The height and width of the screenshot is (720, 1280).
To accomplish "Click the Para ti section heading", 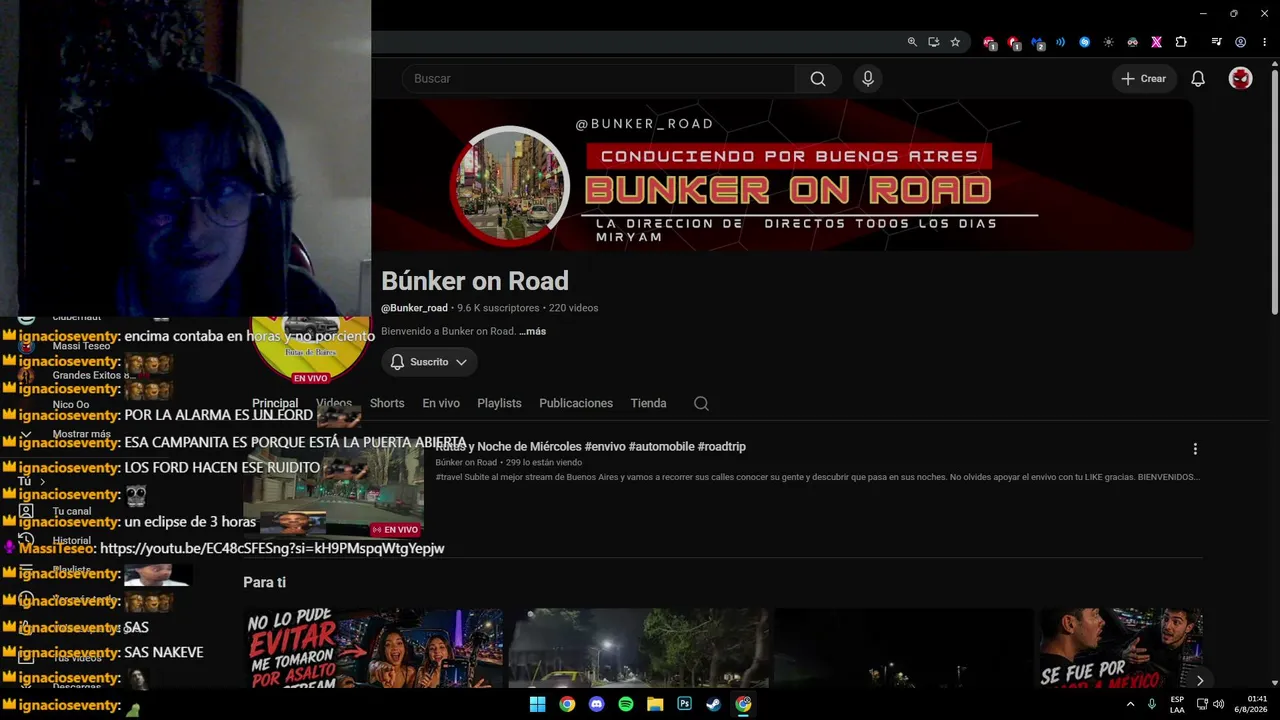I will click(x=264, y=582).
